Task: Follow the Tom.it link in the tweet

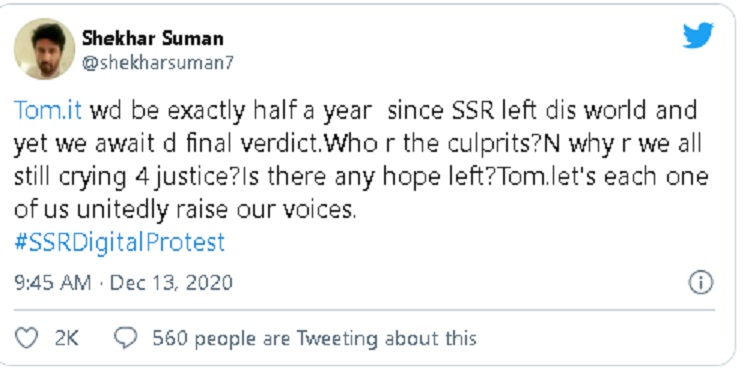Action: coord(48,110)
